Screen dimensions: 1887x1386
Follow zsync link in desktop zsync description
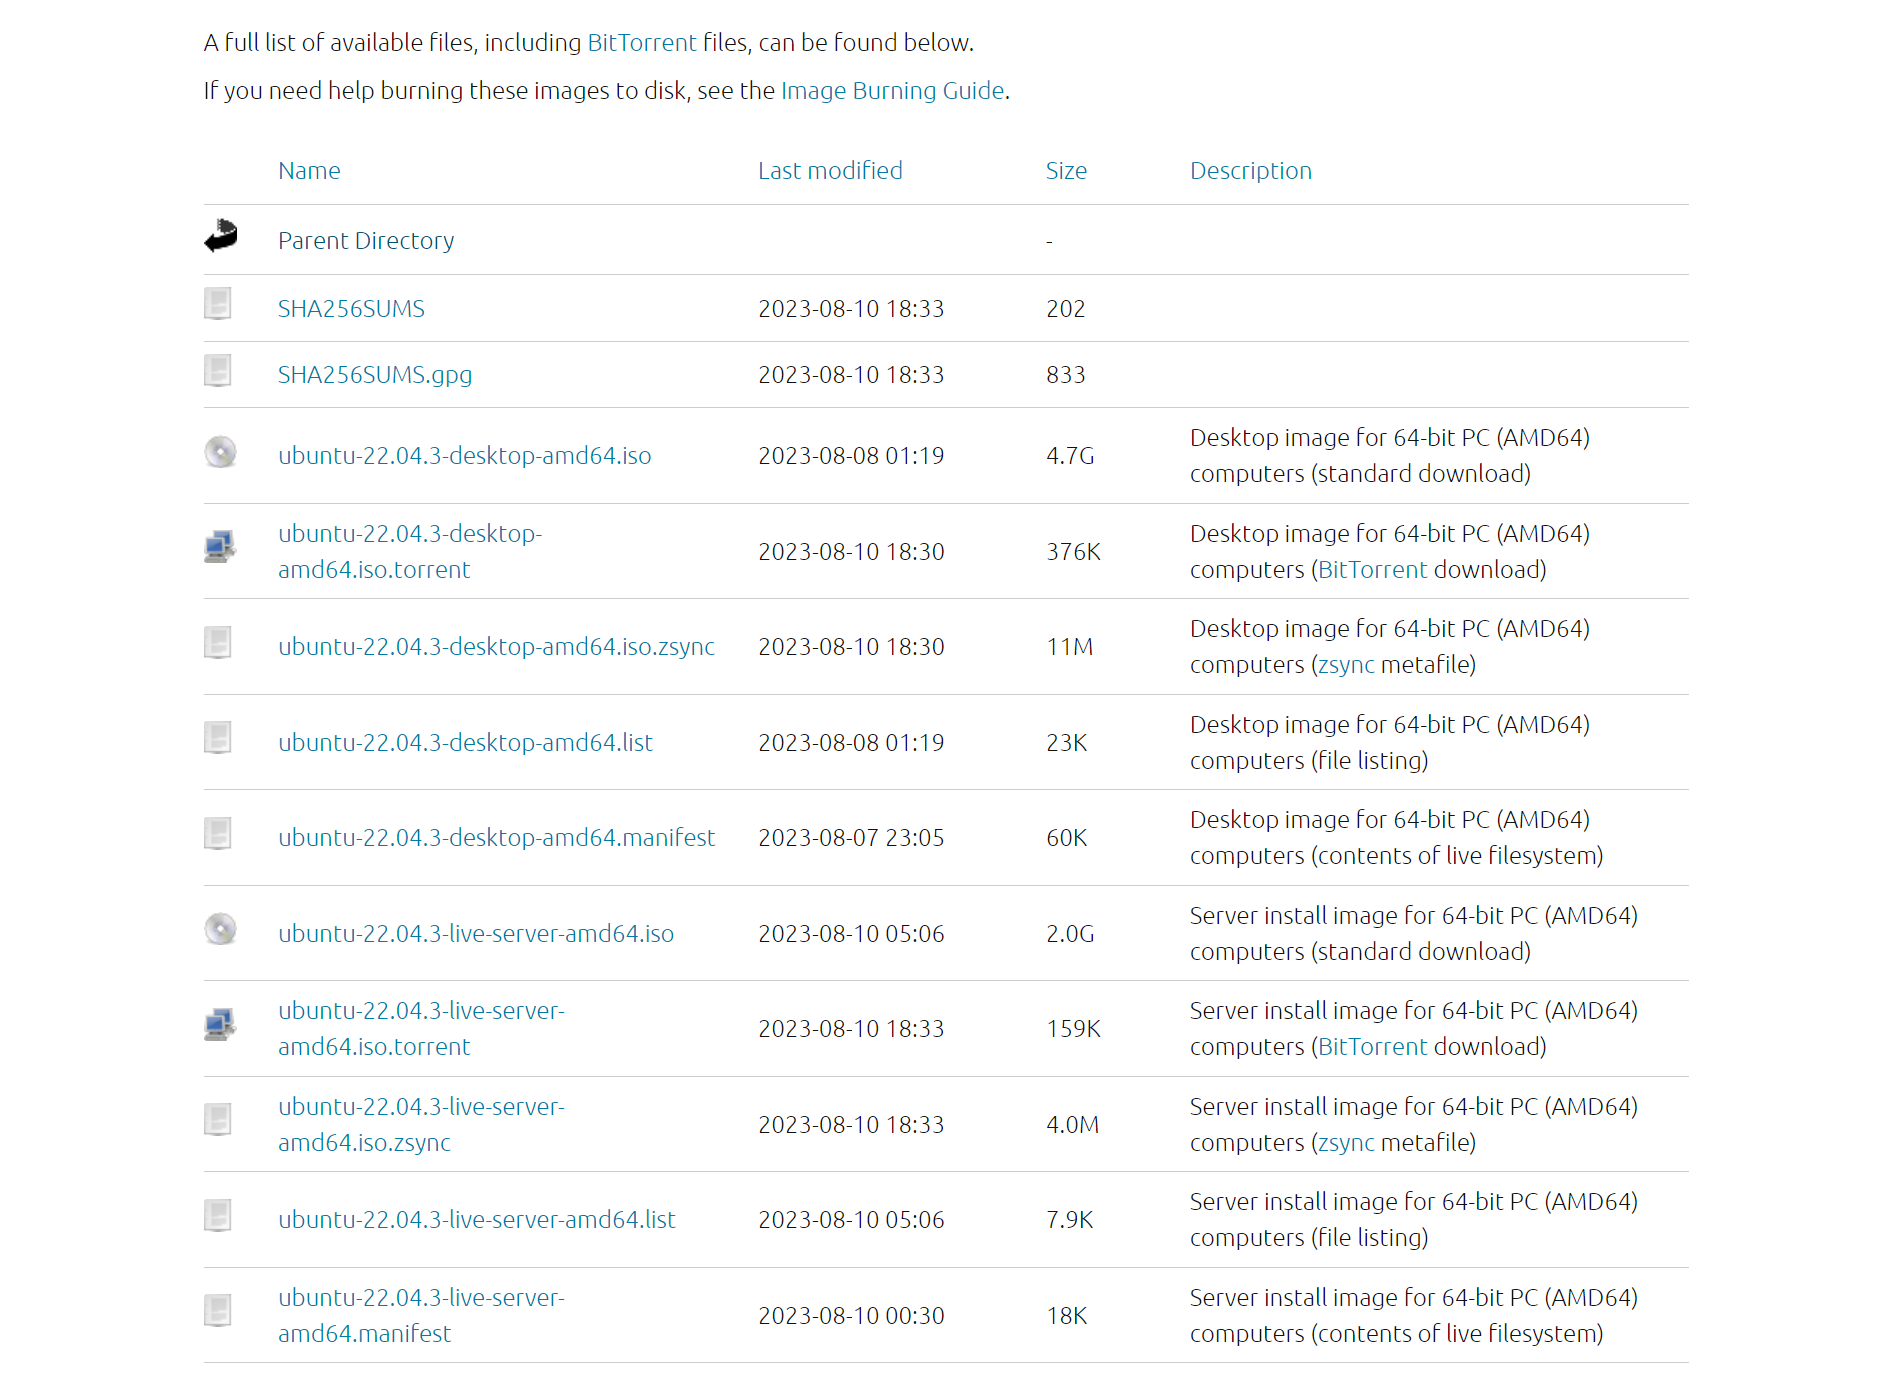[x=1347, y=665]
